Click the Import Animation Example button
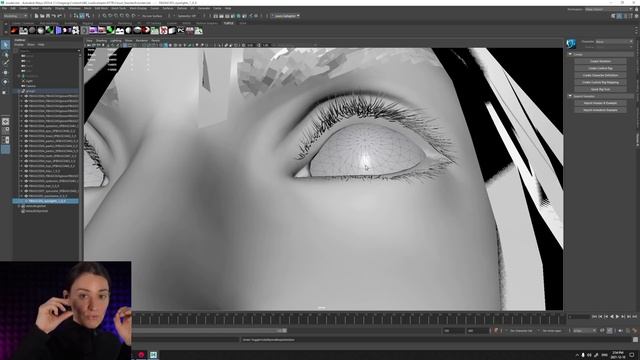640x360 pixels. [x=600, y=110]
